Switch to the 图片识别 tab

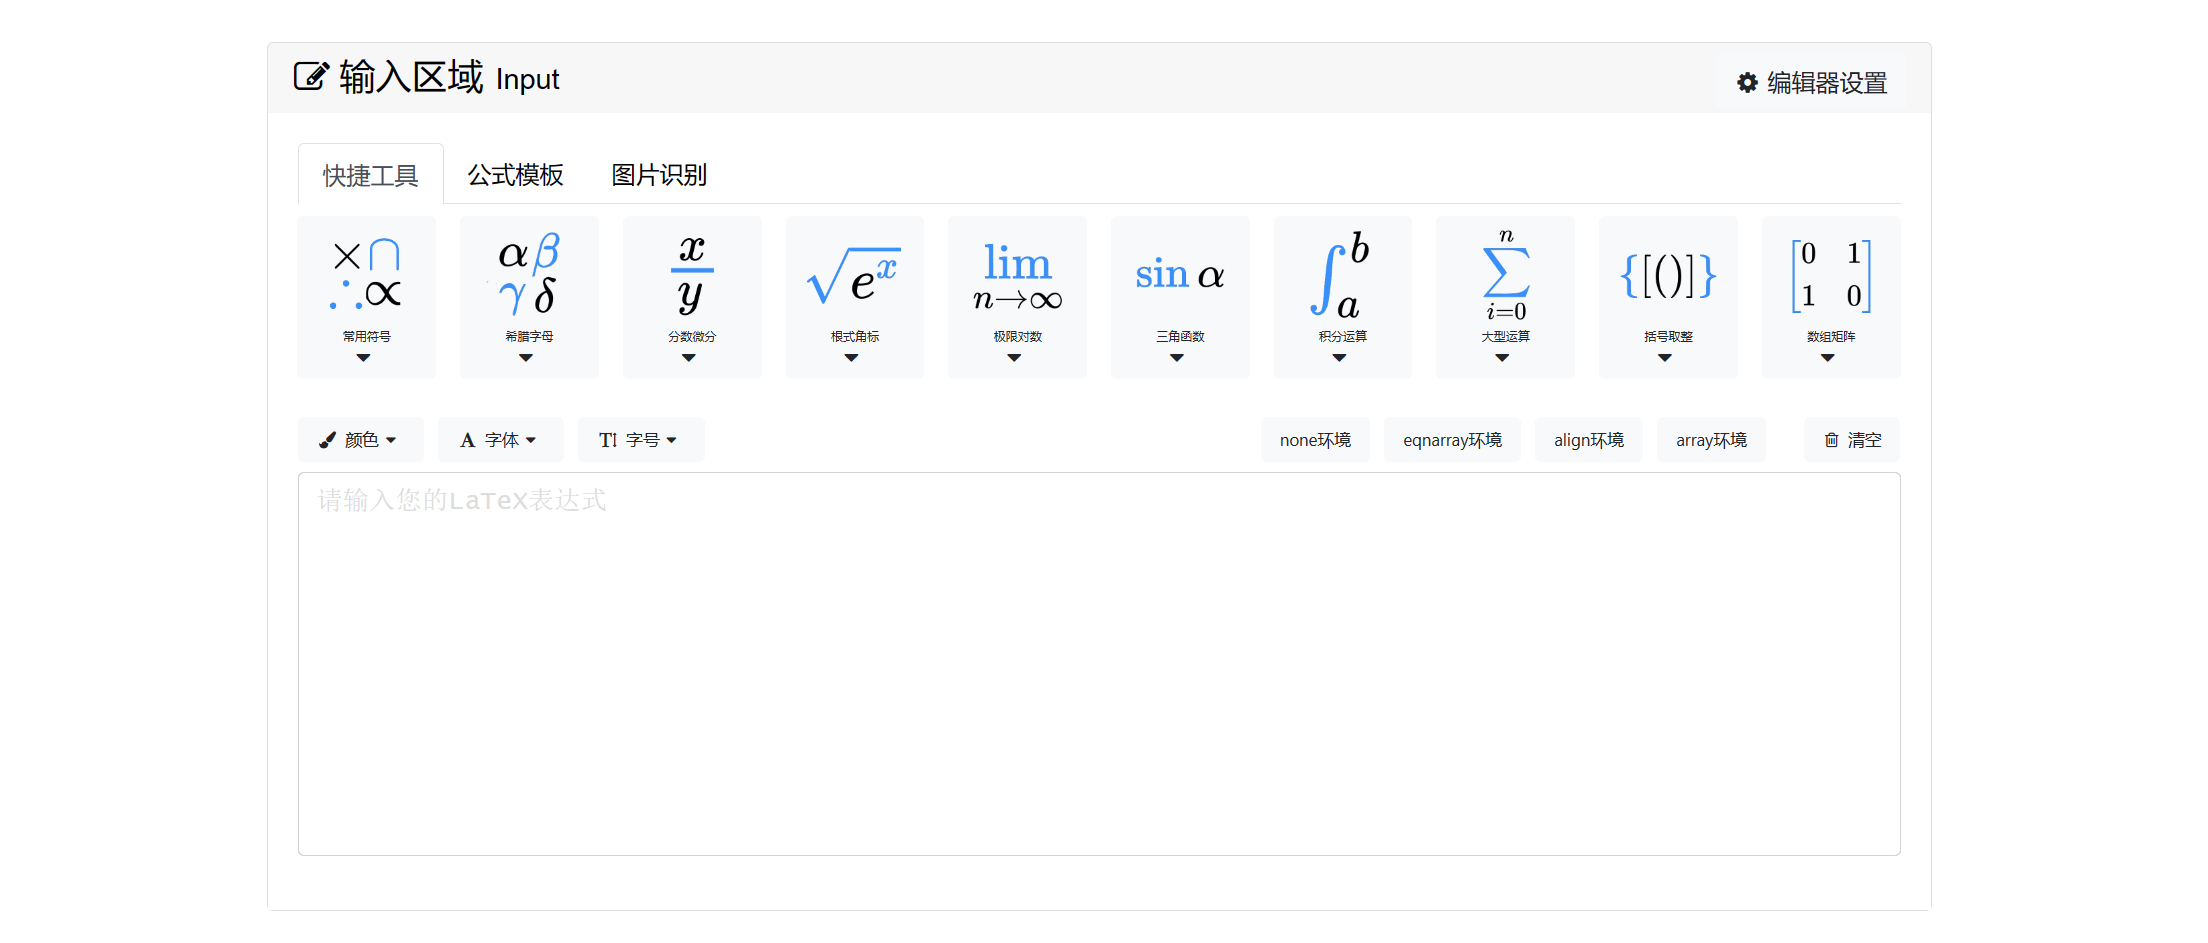click(x=659, y=175)
